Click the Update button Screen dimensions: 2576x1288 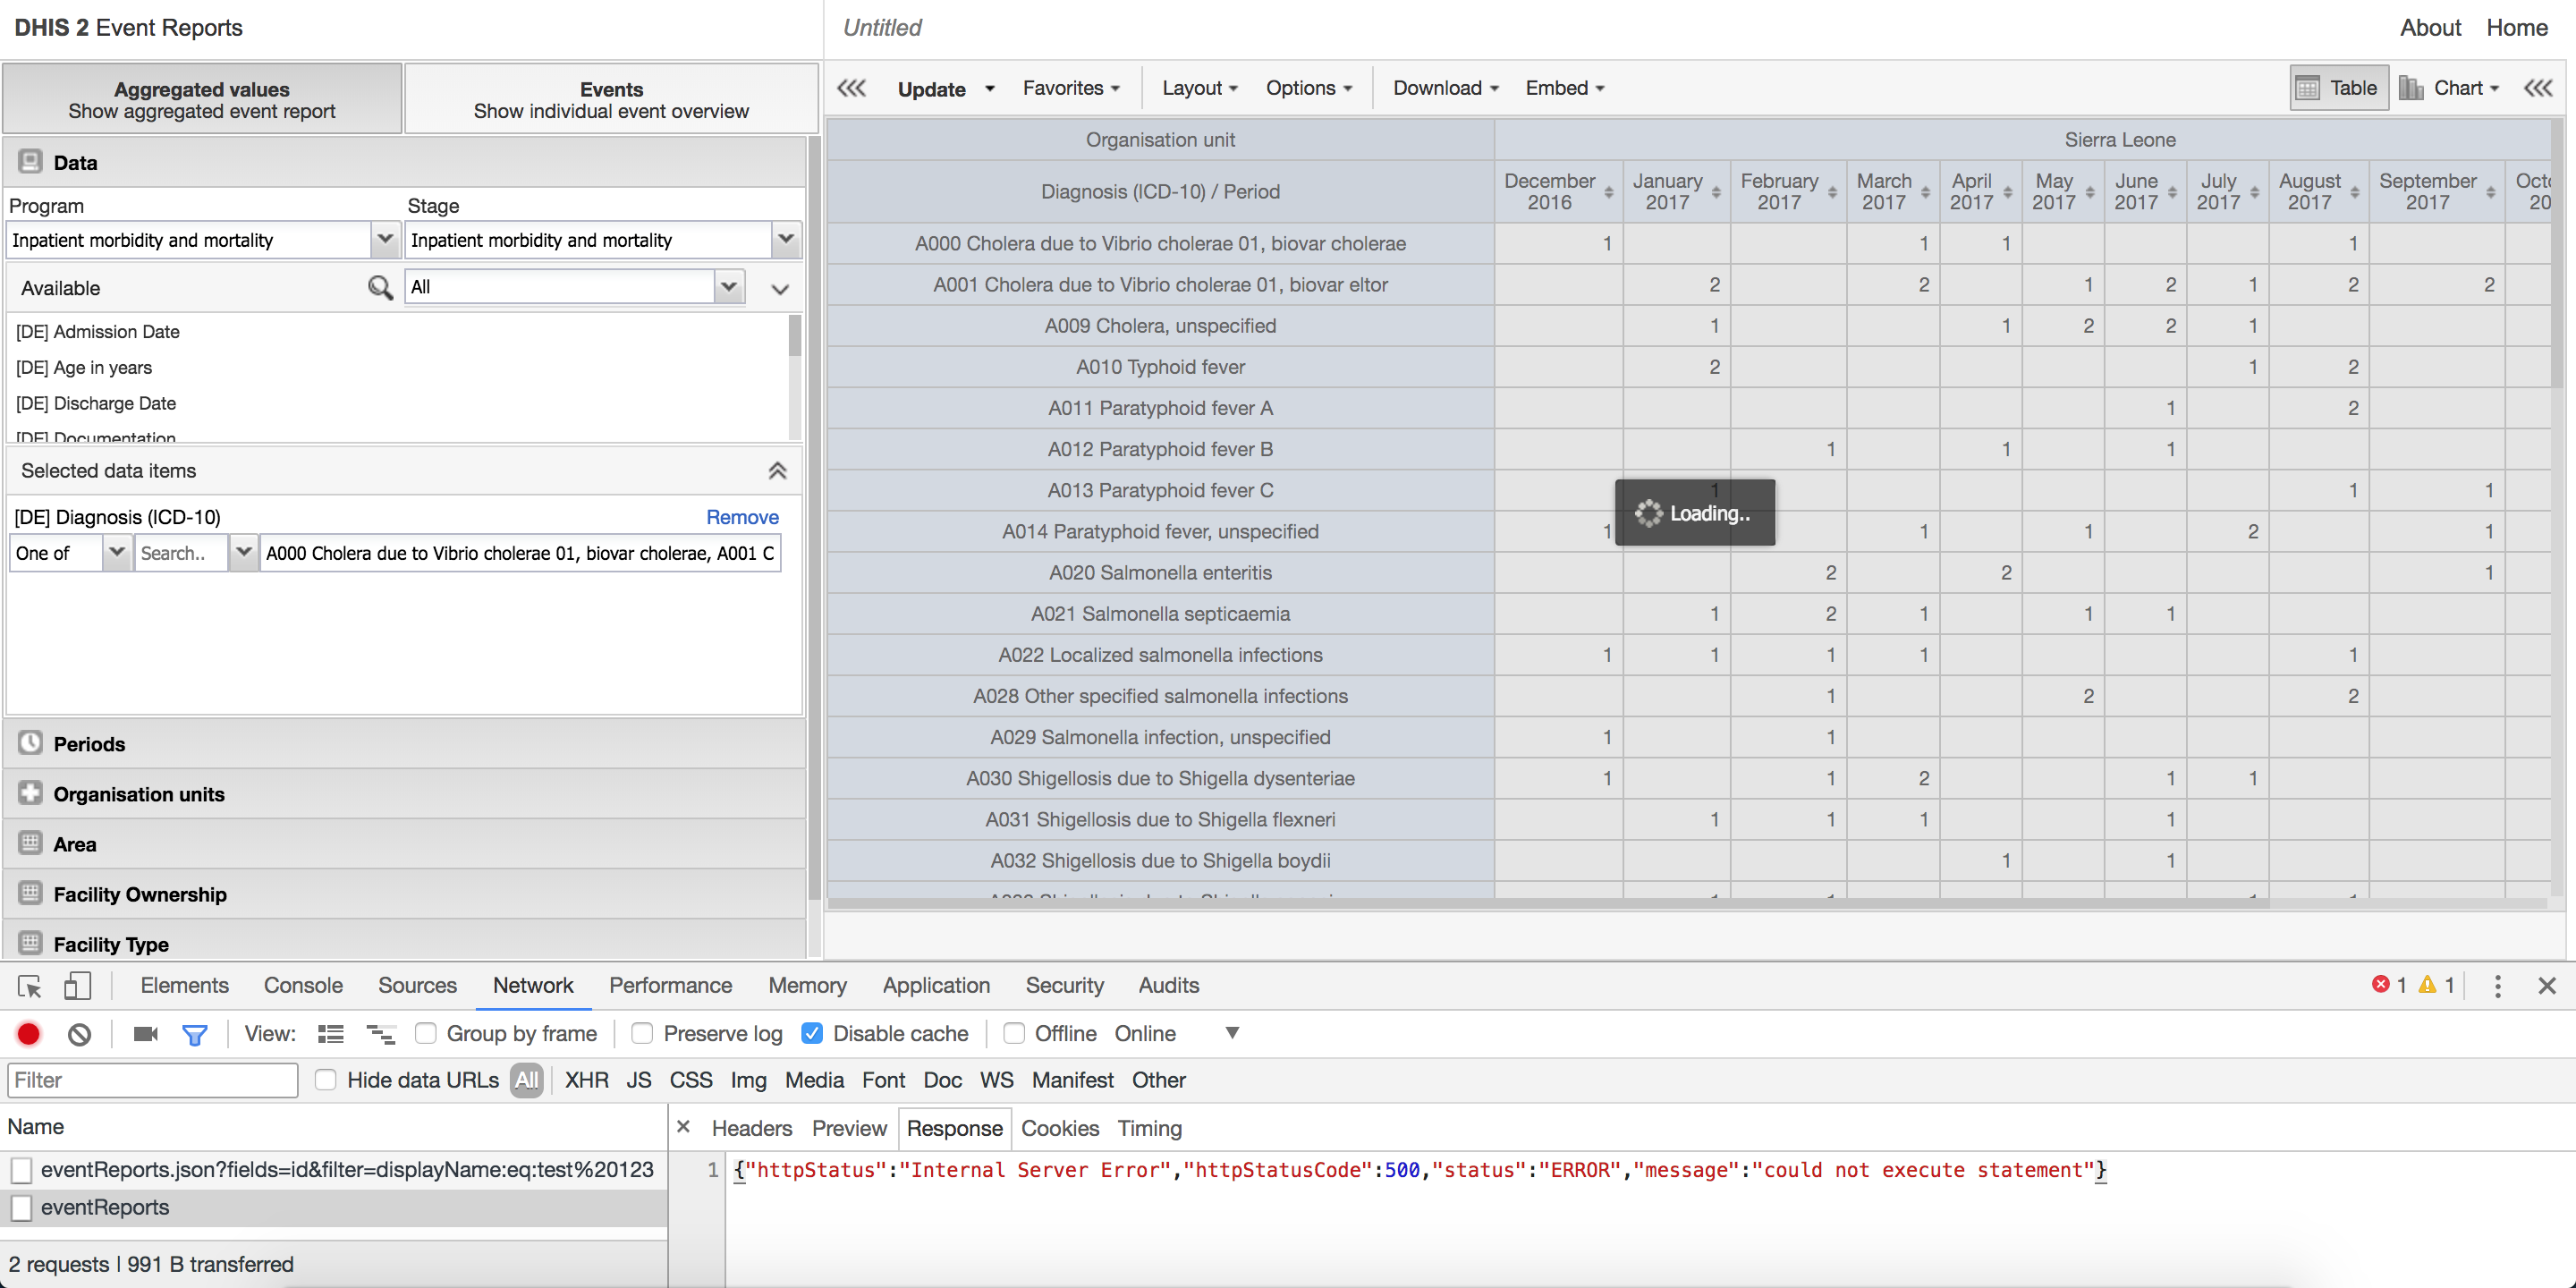point(931,89)
